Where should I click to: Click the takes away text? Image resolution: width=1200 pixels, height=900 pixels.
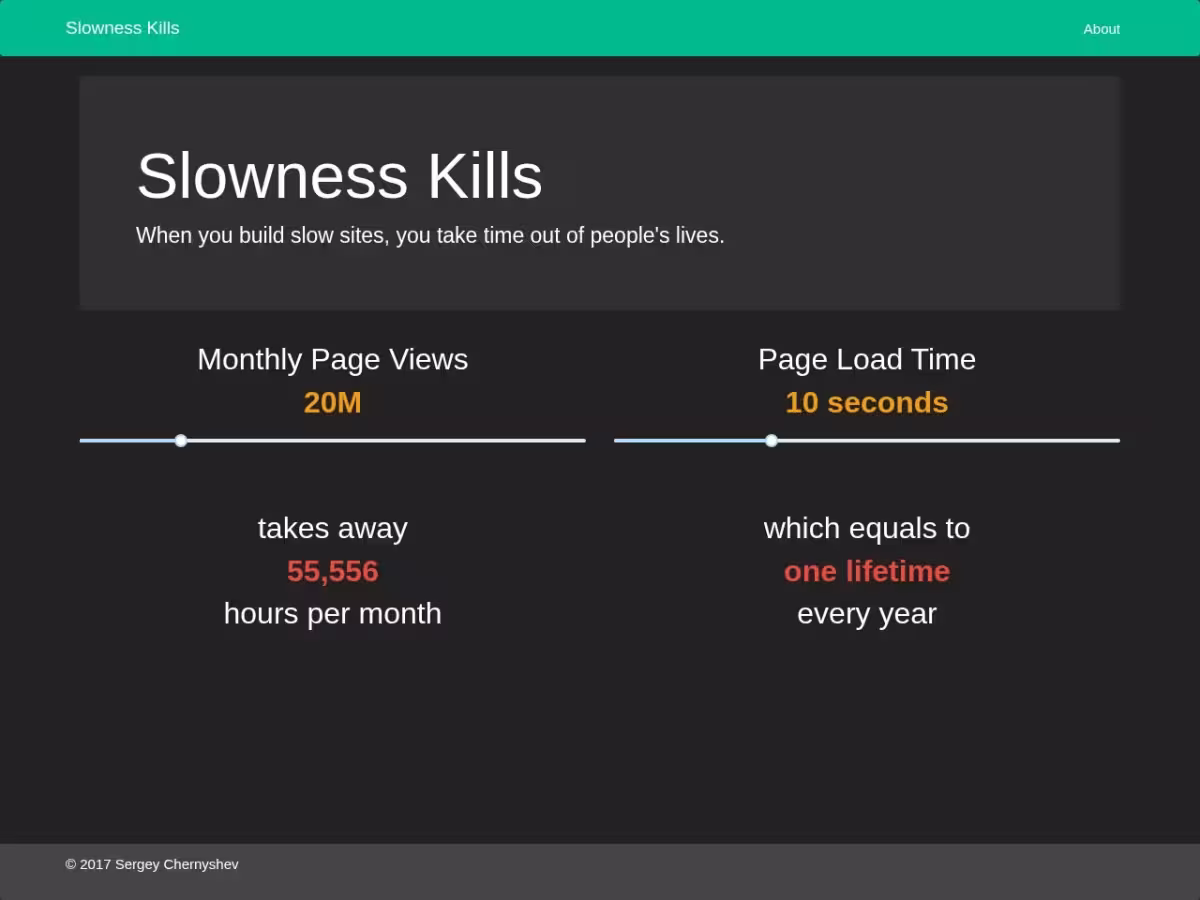(x=332, y=528)
